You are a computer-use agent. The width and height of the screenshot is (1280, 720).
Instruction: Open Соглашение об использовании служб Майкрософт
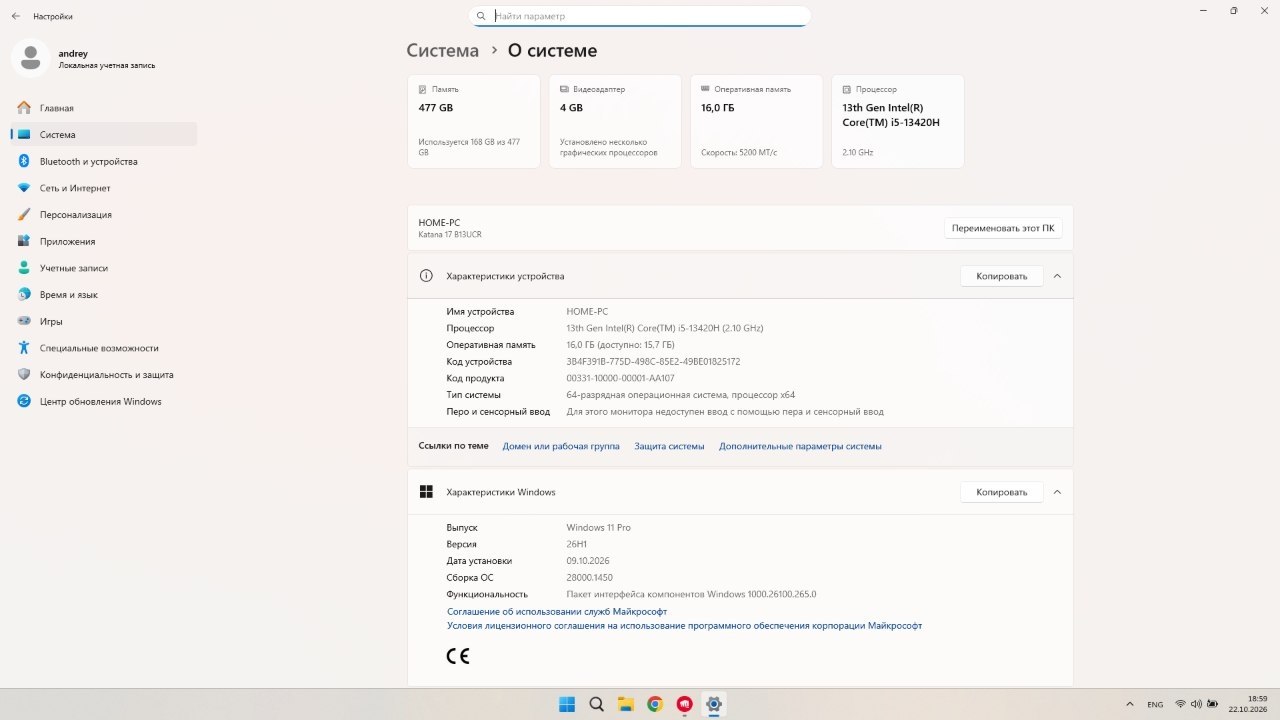[x=557, y=611]
